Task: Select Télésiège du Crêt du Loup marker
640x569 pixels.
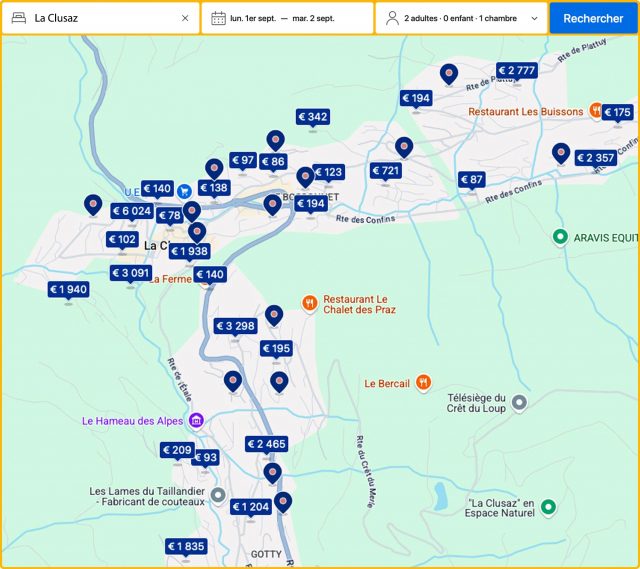Action: tap(518, 403)
